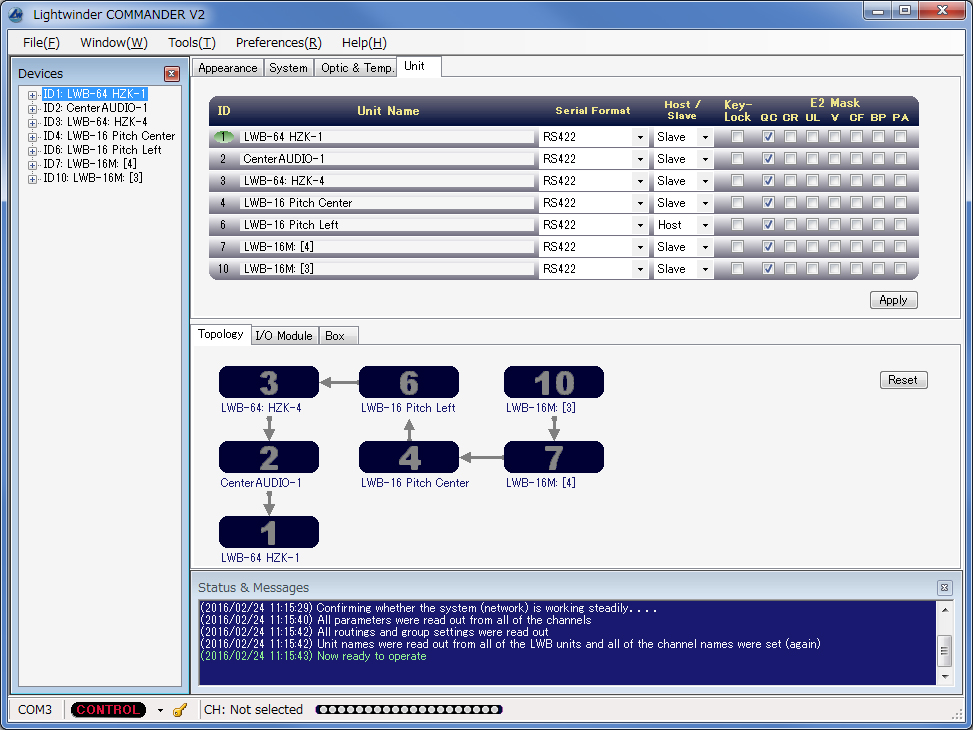Toggle Key-Lock checkbox for LWB-64 HZK-1
This screenshot has height=730, width=973.
pyautogui.click(x=737, y=137)
